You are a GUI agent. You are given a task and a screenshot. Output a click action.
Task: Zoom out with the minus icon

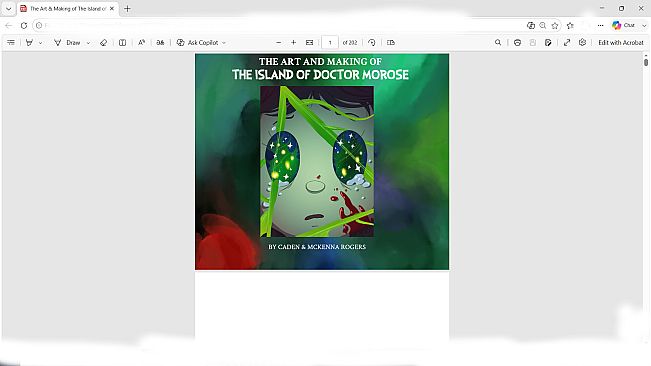pyautogui.click(x=279, y=42)
